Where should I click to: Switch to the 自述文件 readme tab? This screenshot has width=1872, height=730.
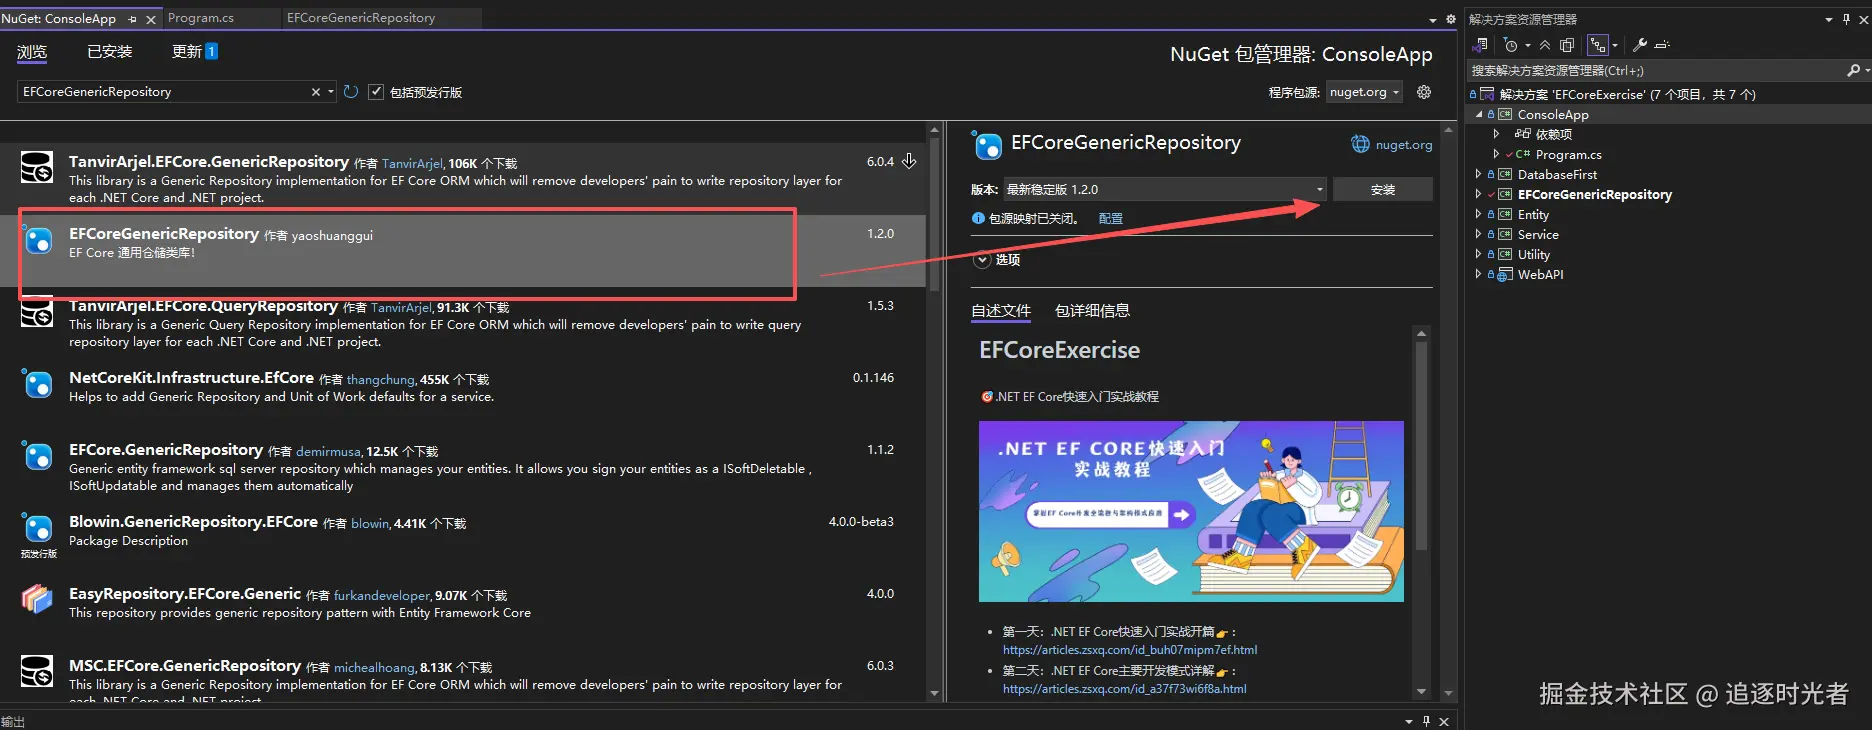coord(1001,311)
